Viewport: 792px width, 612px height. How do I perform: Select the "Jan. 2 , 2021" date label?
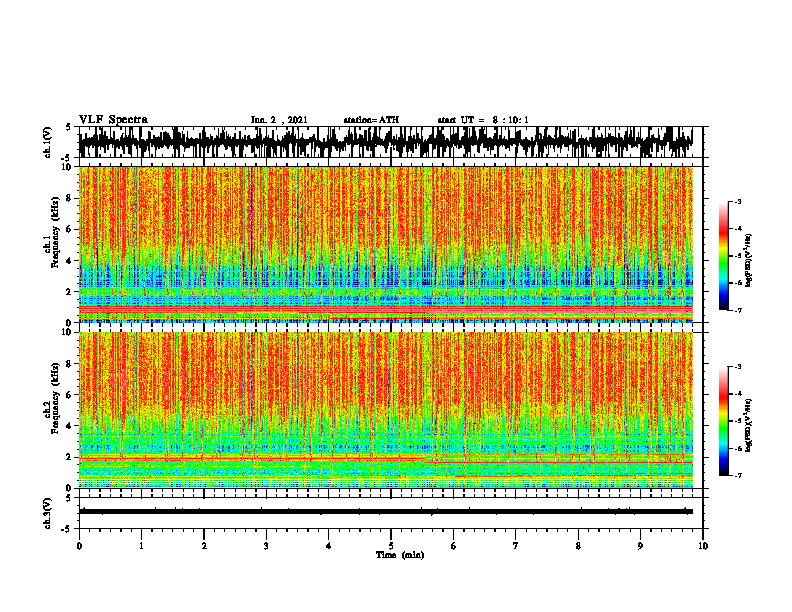(x=279, y=120)
